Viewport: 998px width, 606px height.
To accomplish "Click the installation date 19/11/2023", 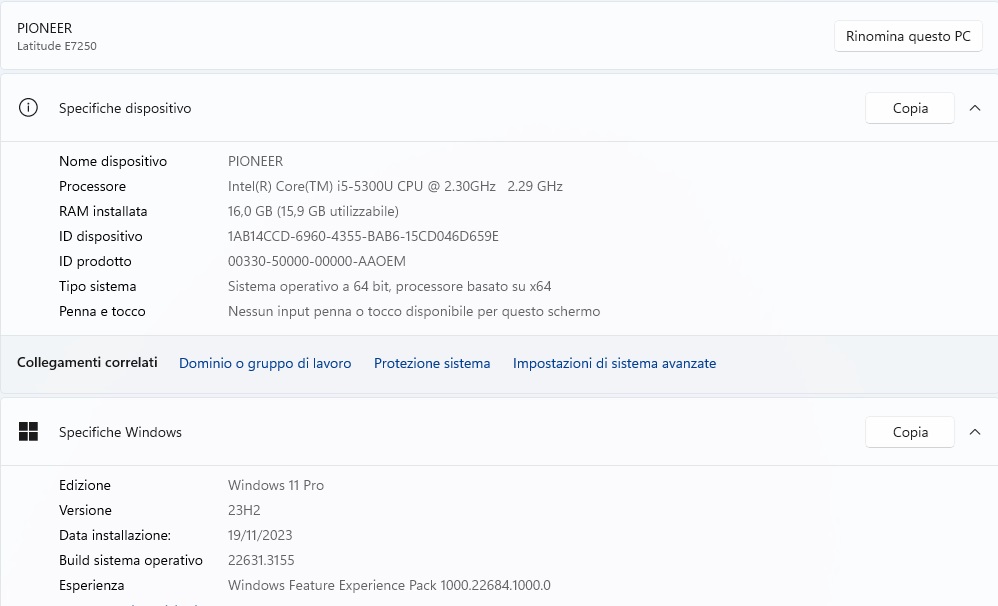I will 260,535.
